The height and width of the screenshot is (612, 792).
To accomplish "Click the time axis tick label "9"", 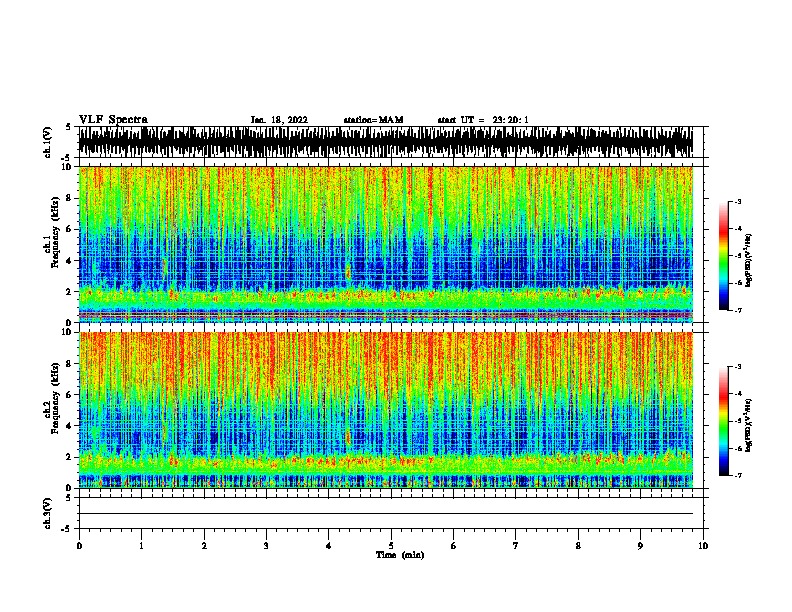I will click(x=640, y=546).
